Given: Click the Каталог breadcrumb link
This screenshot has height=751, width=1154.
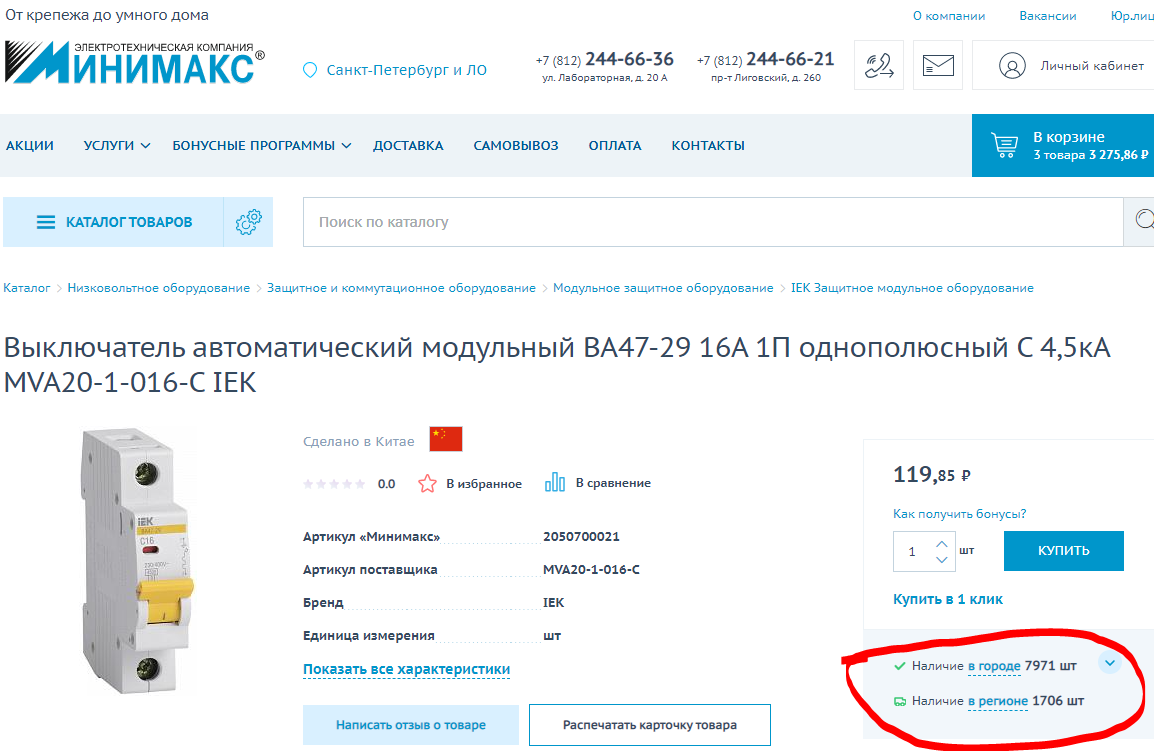Looking at the screenshot, I should point(26,288).
